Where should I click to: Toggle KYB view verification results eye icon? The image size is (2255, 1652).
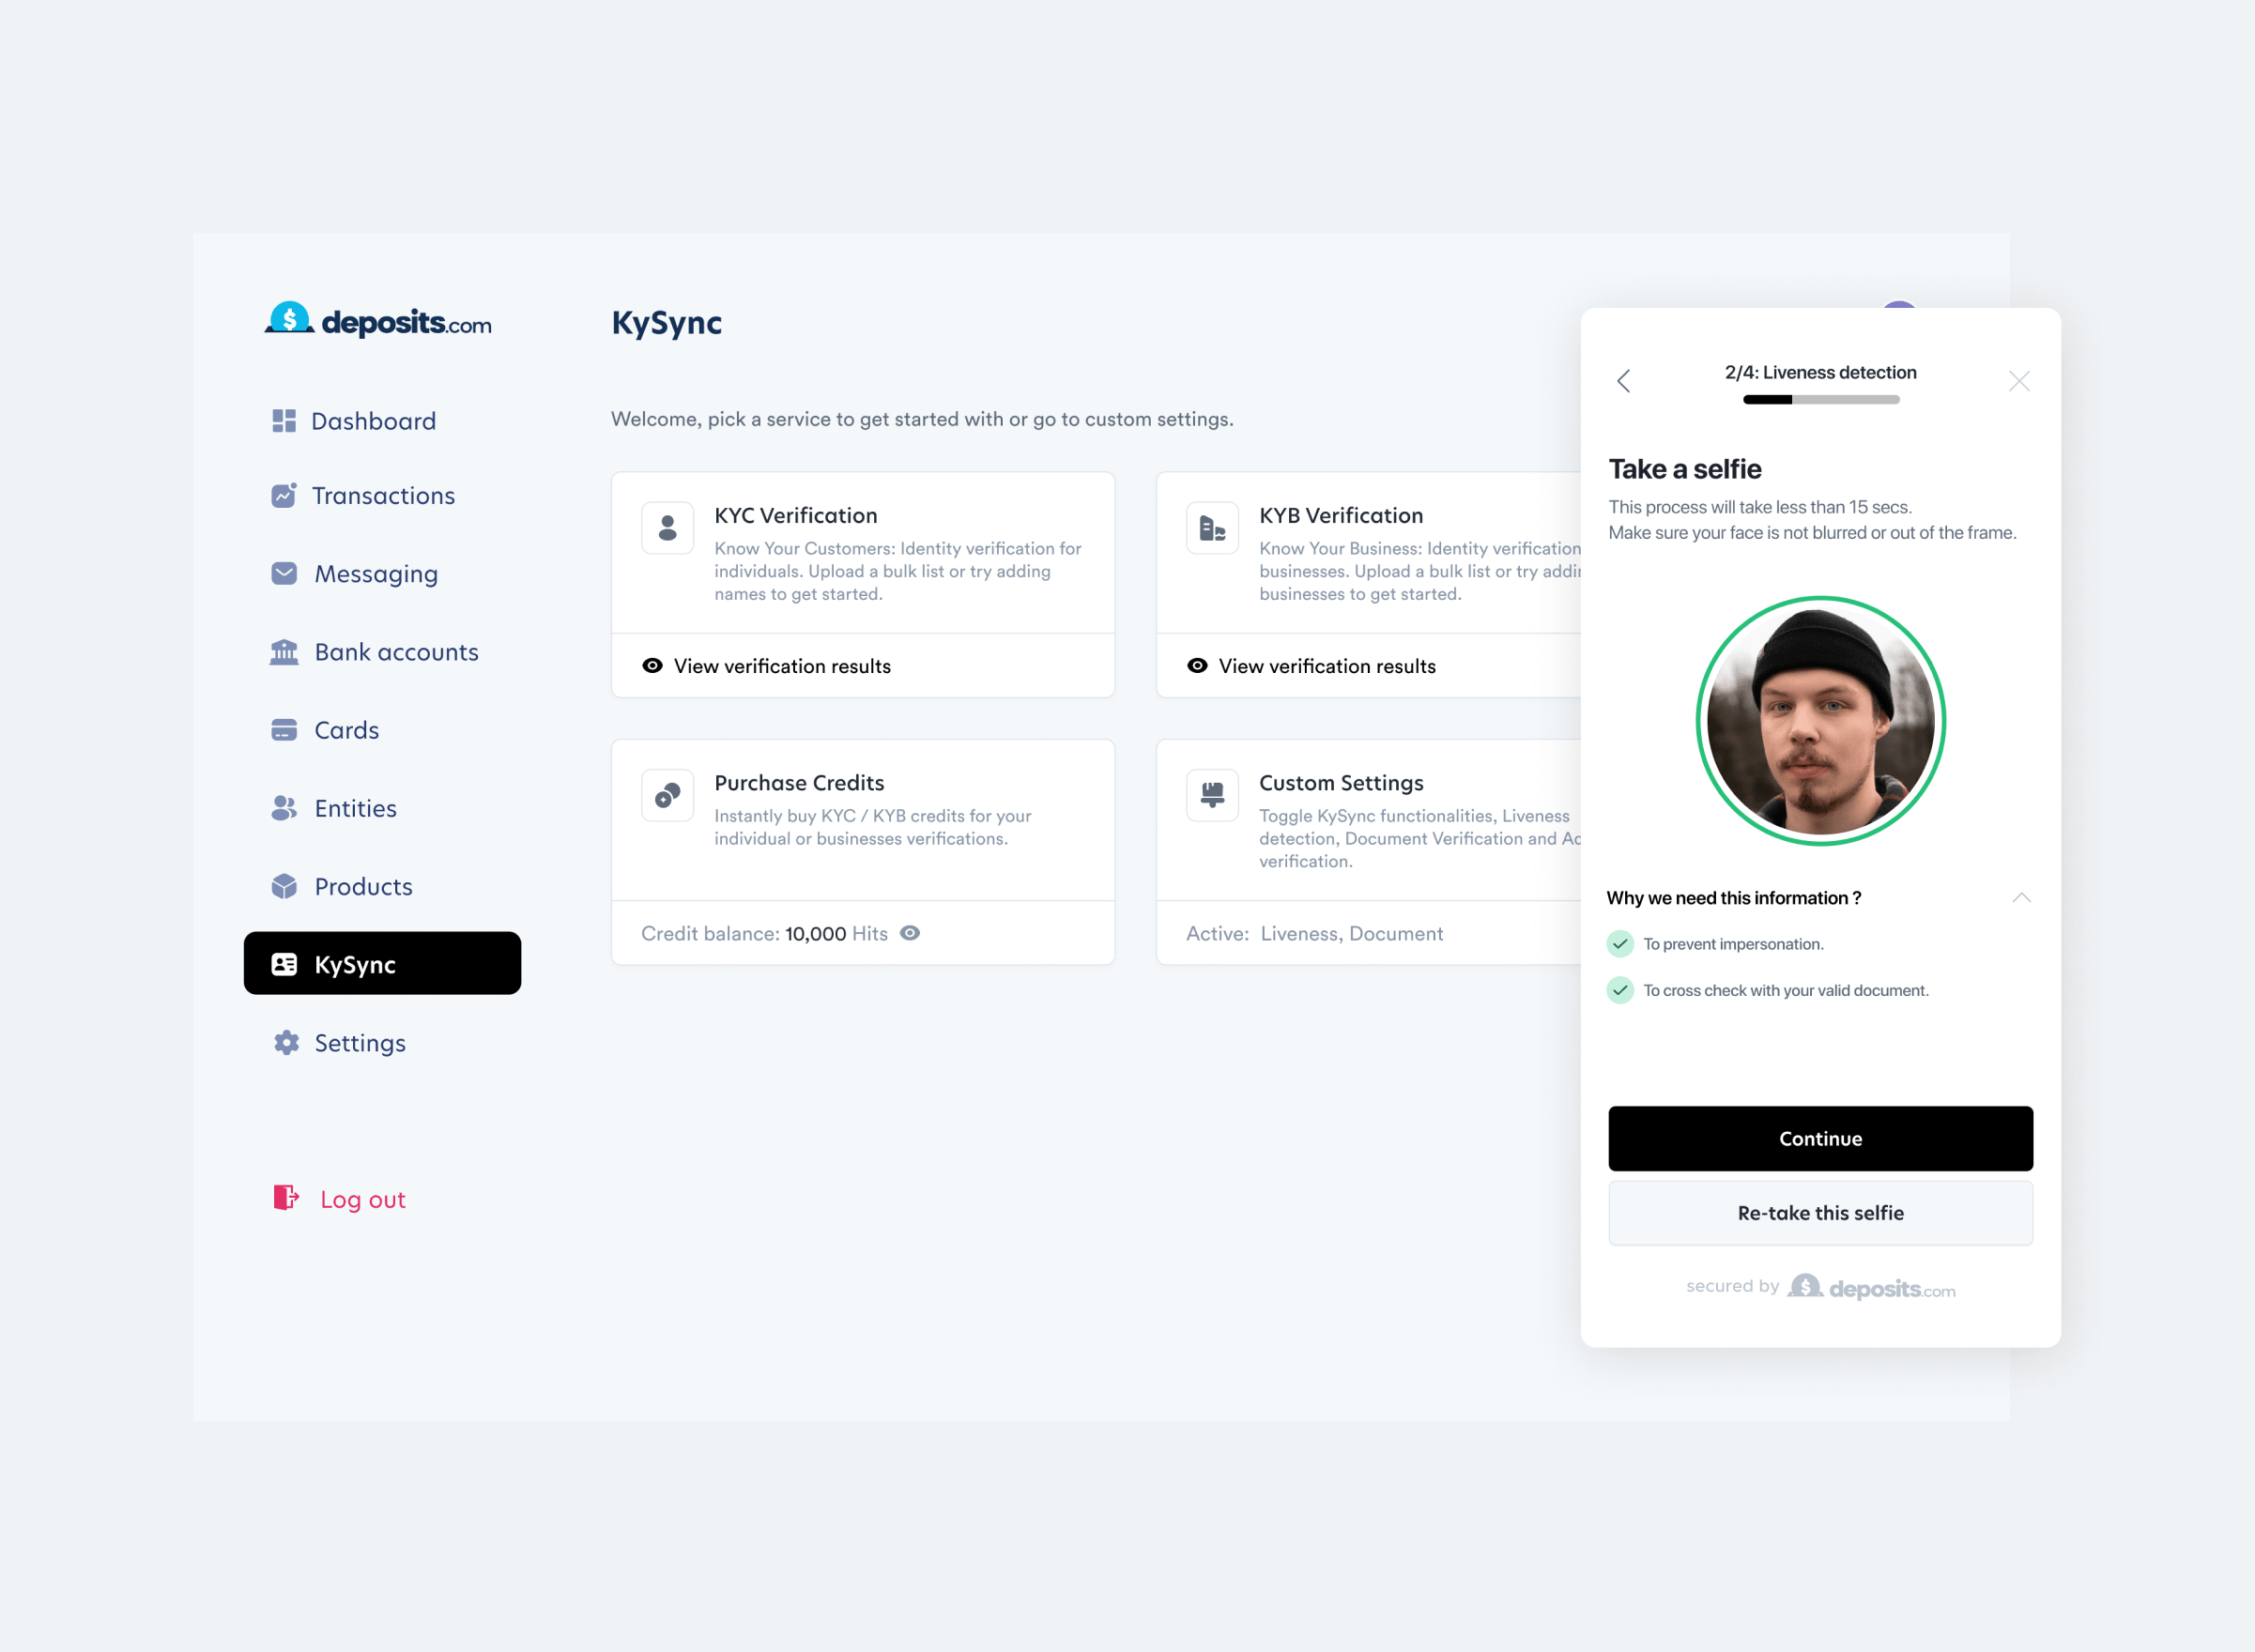tap(1198, 665)
